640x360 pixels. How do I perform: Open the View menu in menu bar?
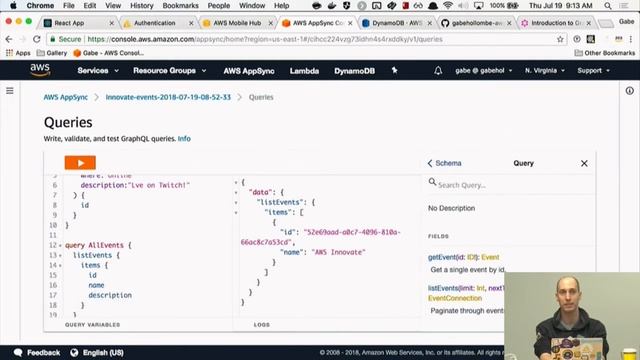(x=113, y=6)
